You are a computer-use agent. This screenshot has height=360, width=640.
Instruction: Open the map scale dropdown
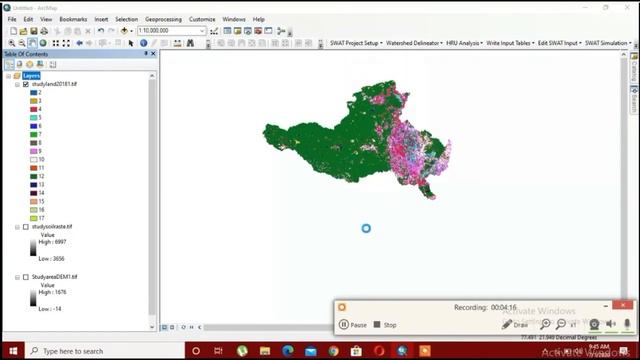(x=202, y=31)
